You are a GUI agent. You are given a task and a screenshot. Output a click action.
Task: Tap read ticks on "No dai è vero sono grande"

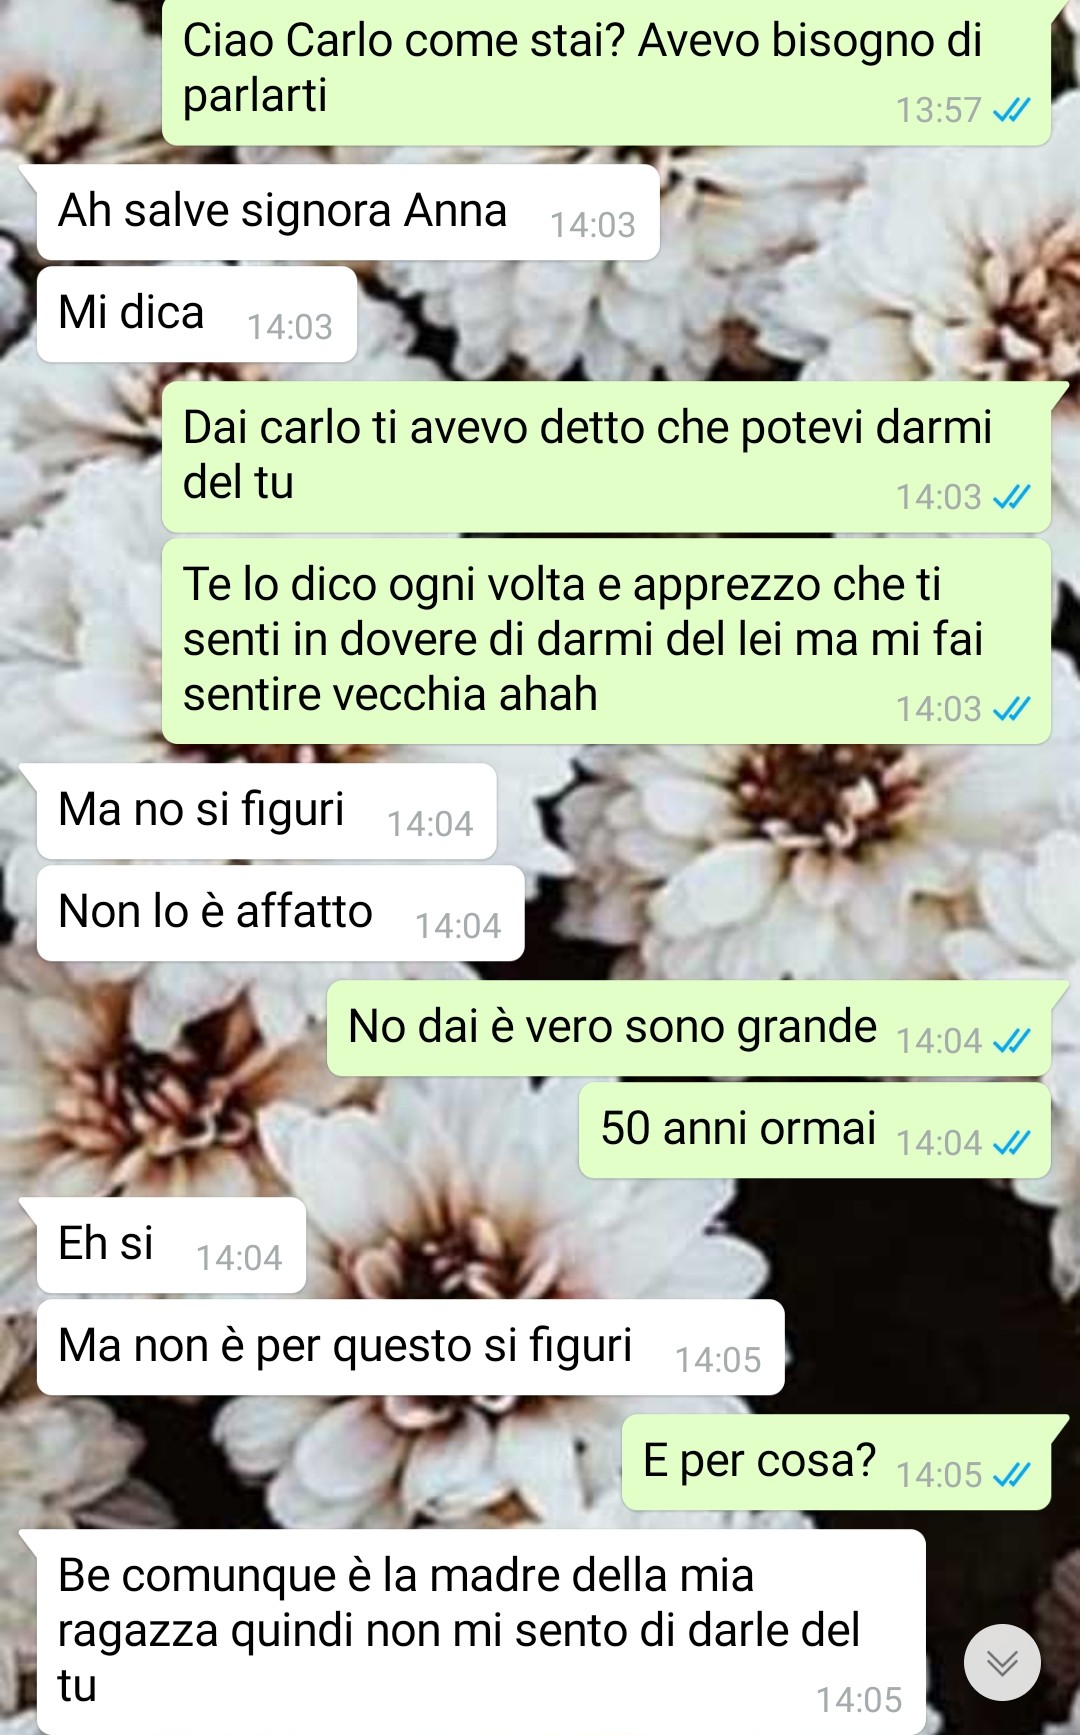[1011, 1041]
